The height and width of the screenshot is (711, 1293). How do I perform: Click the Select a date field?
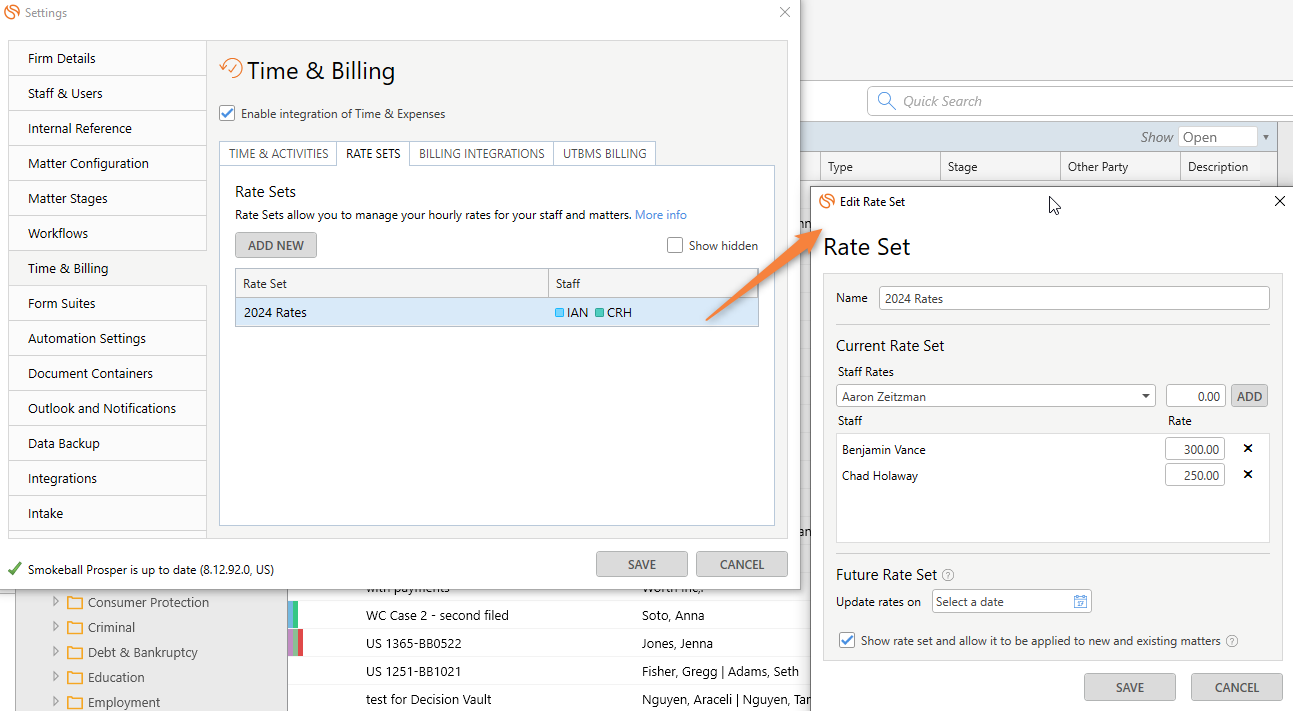1012,602
